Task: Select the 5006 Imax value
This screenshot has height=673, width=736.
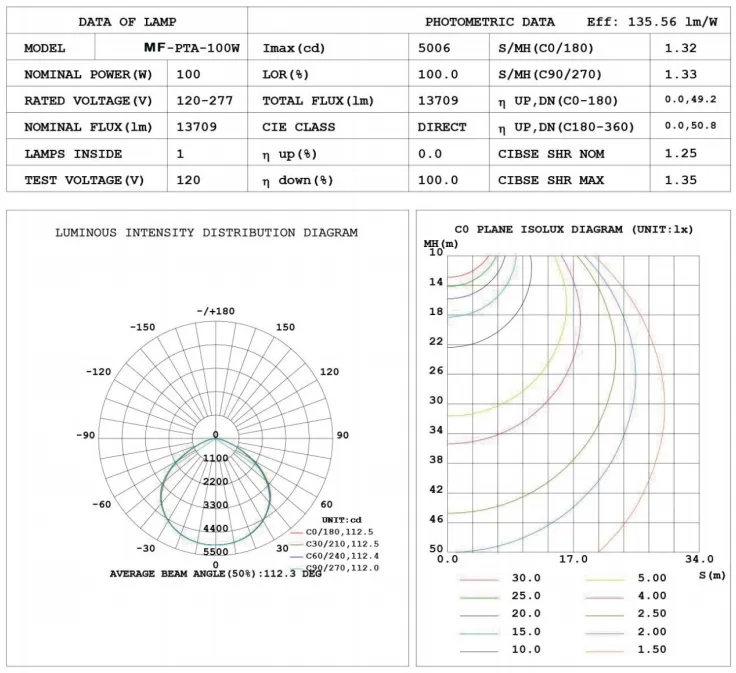Action: coord(434,48)
